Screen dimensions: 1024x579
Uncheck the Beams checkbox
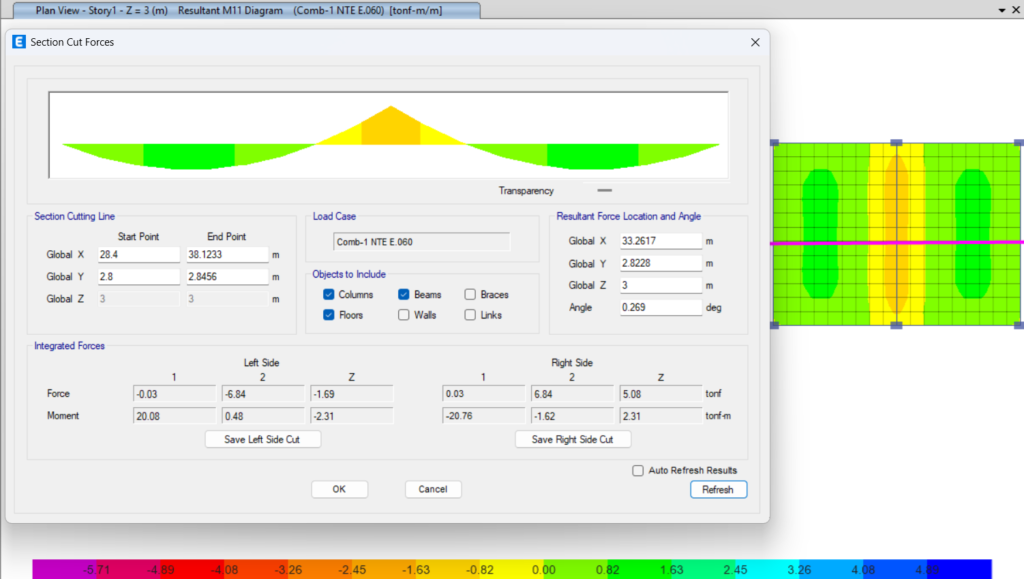point(404,295)
